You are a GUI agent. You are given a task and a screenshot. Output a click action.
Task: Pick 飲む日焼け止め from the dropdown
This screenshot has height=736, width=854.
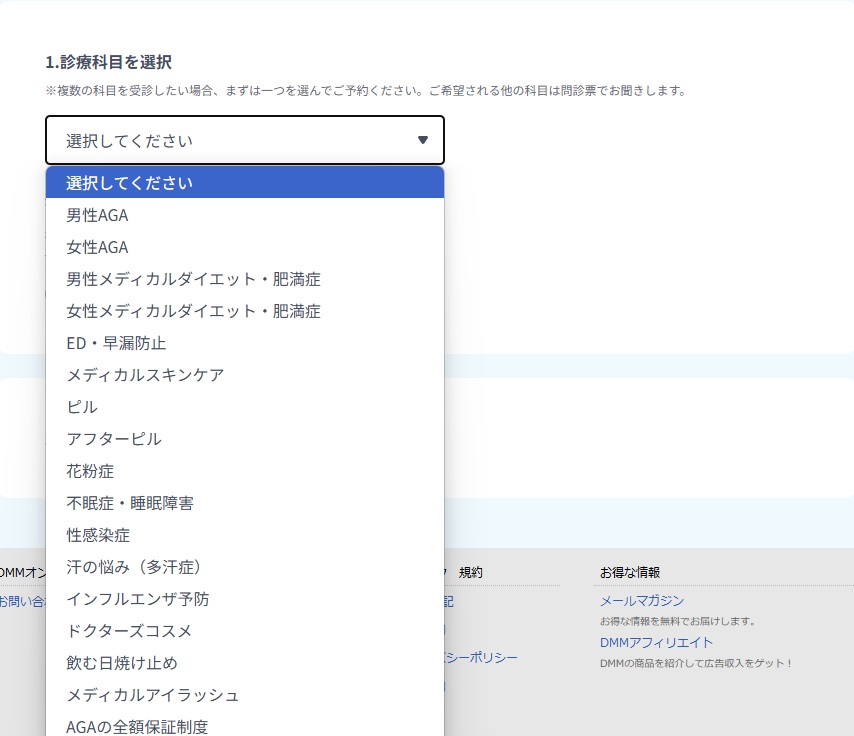(x=245, y=663)
